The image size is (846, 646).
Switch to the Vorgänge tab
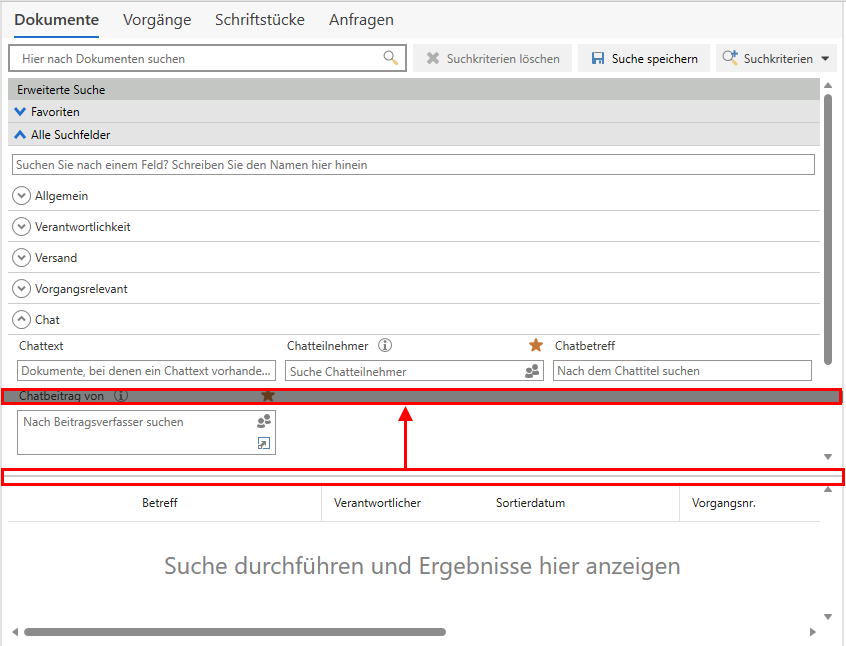155,20
